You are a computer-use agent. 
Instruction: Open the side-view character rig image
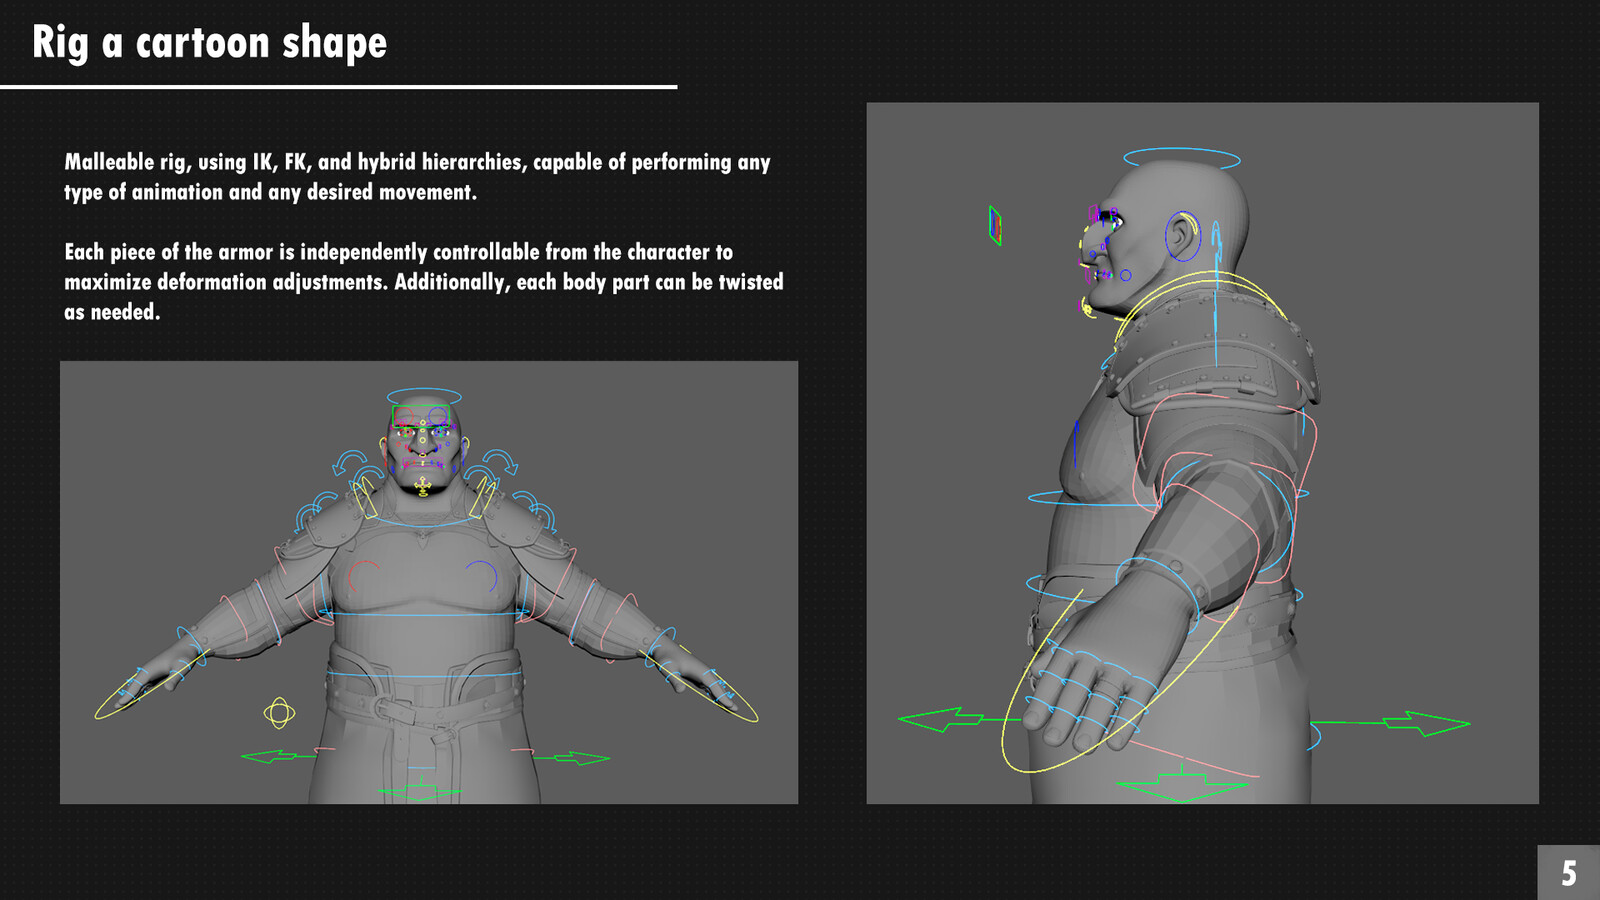[x=1202, y=453]
